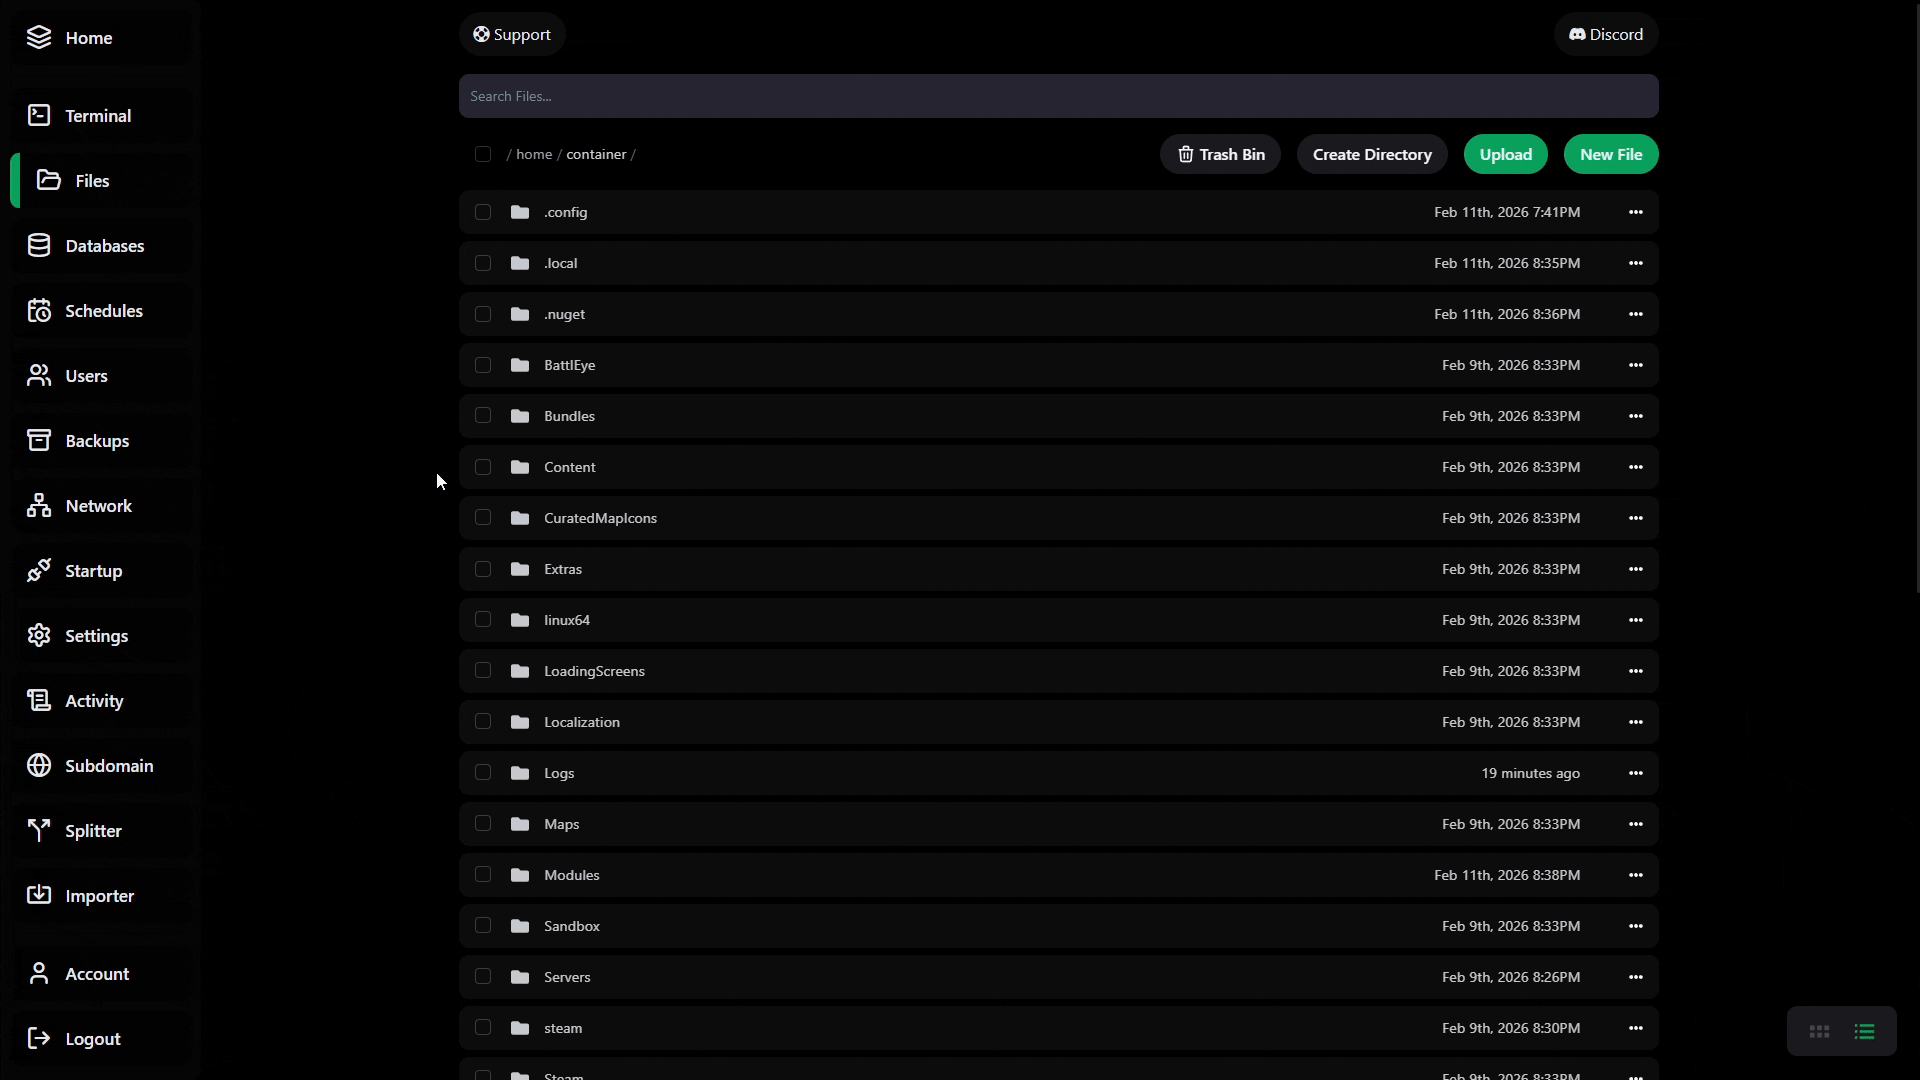Click the Databases sidebar icon
This screenshot has width=1920, height=1080.
pyautogui.click(x=39, y=246)
